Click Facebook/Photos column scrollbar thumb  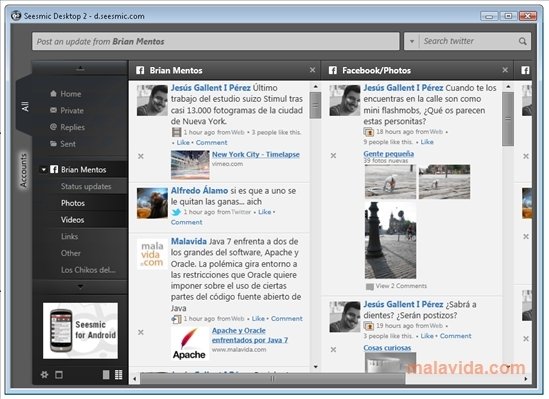pyautogui.click(x=508, y=119)
